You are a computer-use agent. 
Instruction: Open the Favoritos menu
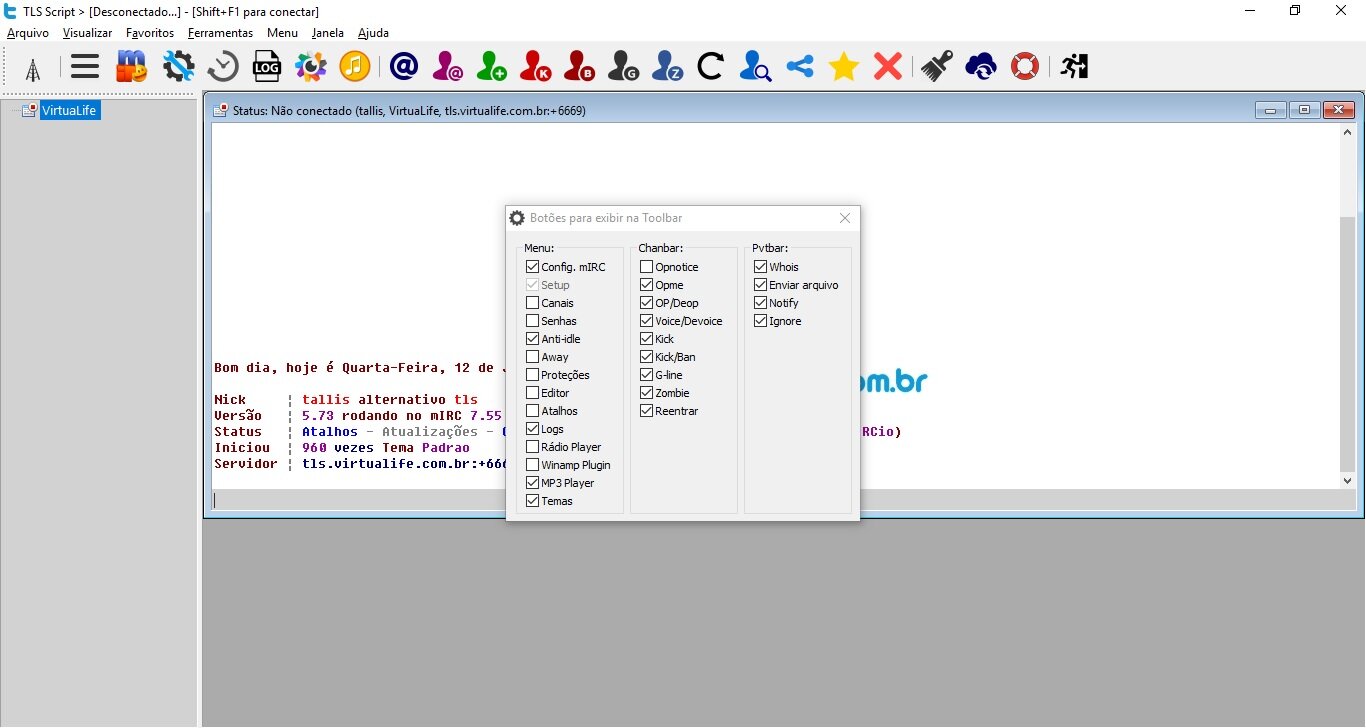[x=149, y=33]
